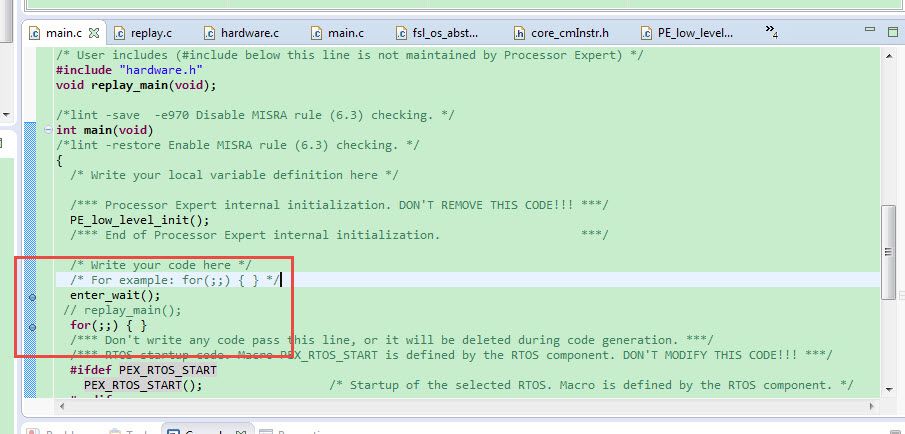Click the "End of Processor Expert internal initialization" comment
Image resolution: width=905 pixels, height=434 pixels.
point(339,235)
